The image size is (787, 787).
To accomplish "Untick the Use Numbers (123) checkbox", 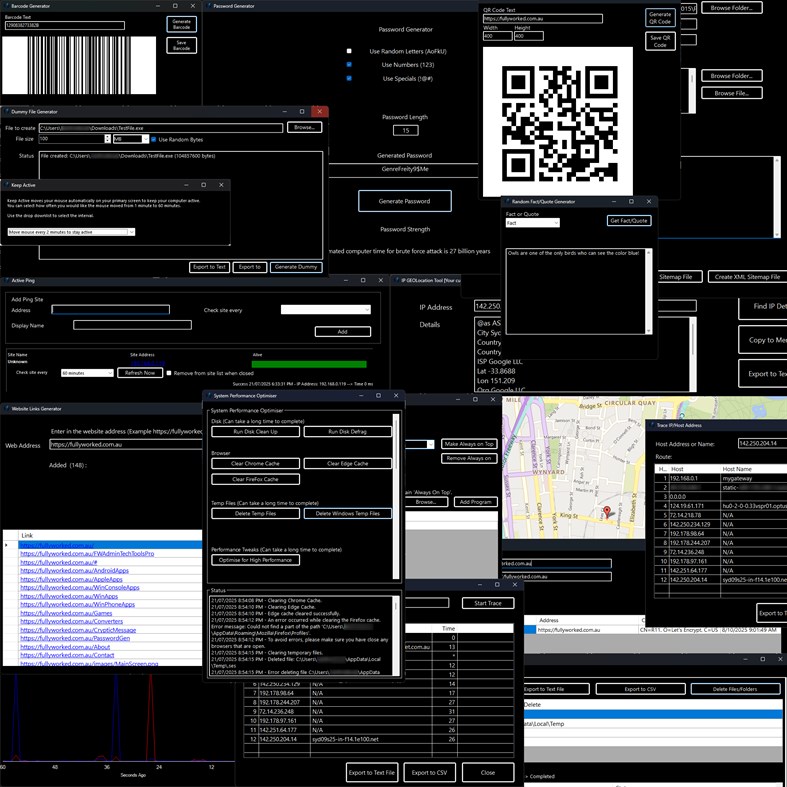I will [x=349, y=65].
